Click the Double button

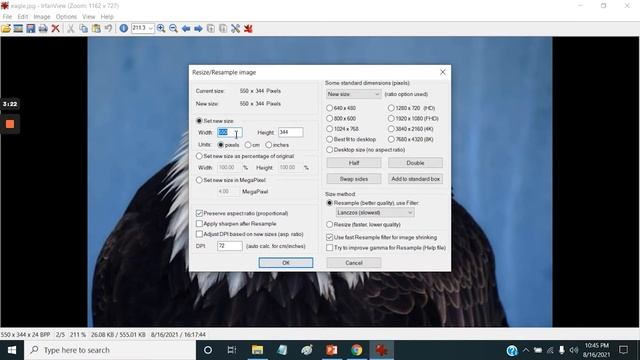coord(416,163)
